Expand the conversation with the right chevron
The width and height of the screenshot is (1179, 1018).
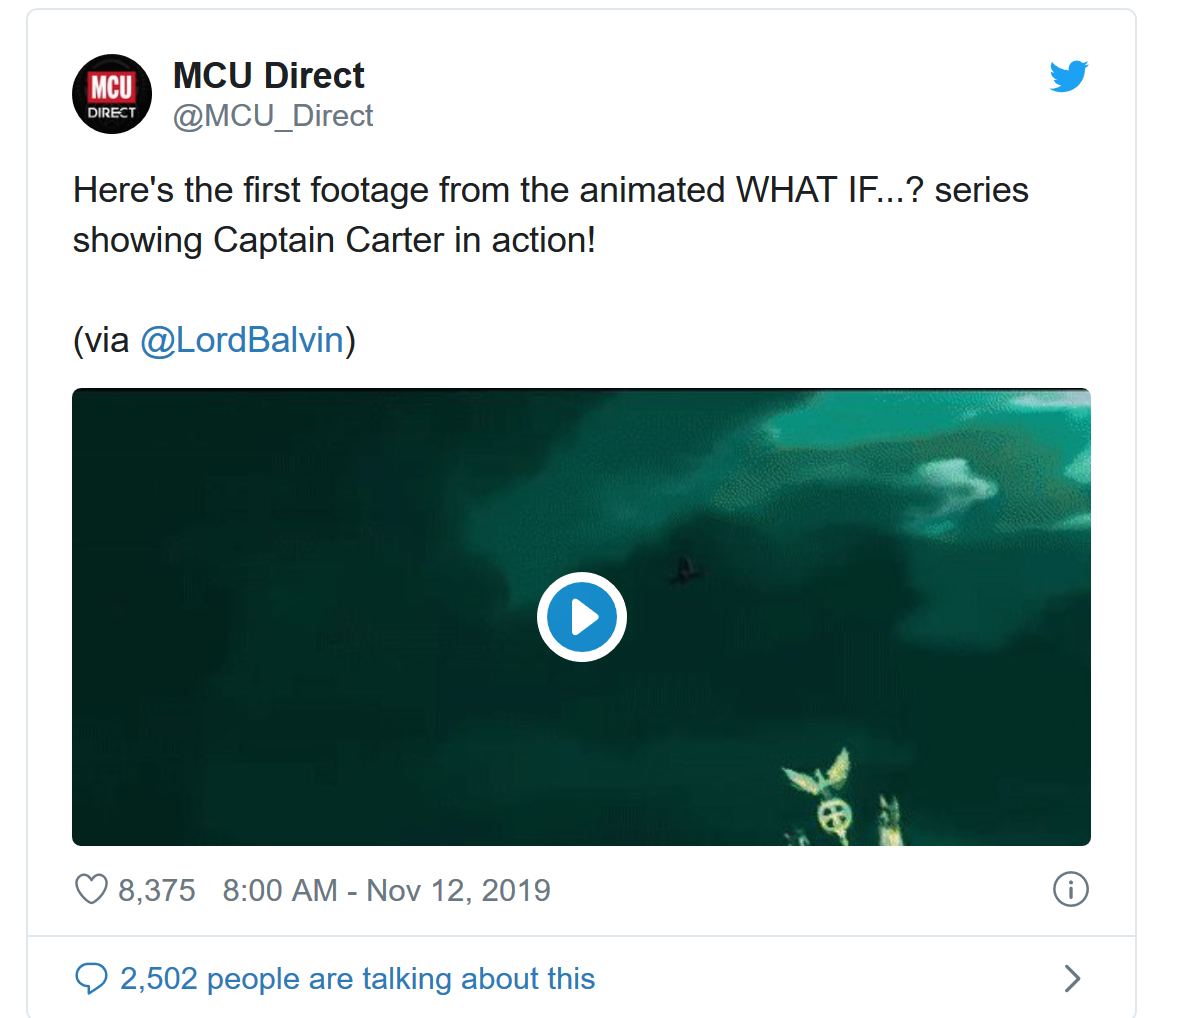(1072, 978)
